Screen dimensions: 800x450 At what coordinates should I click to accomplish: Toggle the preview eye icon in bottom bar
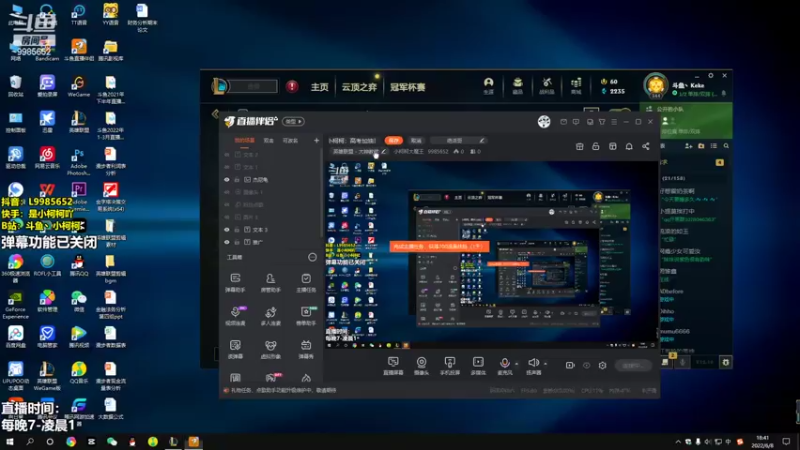[x=587, y=365]
